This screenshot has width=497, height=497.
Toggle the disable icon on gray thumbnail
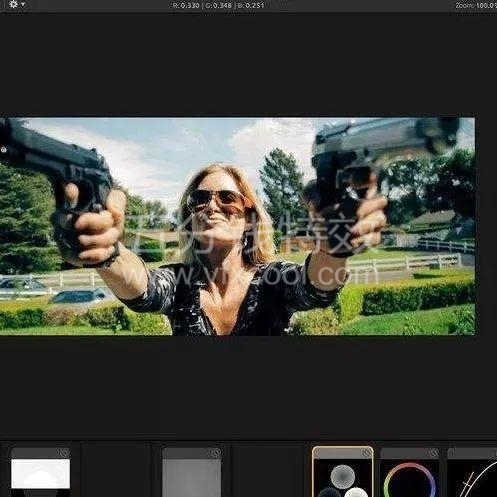click(x=215, y=453)
